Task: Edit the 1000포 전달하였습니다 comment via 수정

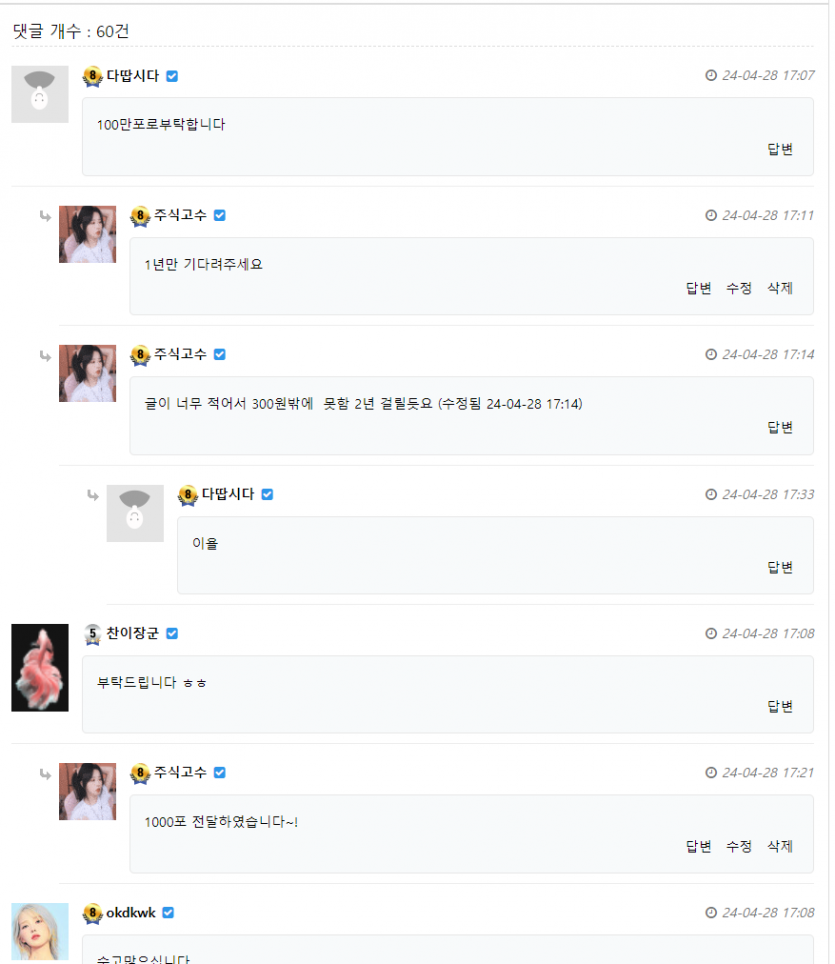Action: (739, 846)
